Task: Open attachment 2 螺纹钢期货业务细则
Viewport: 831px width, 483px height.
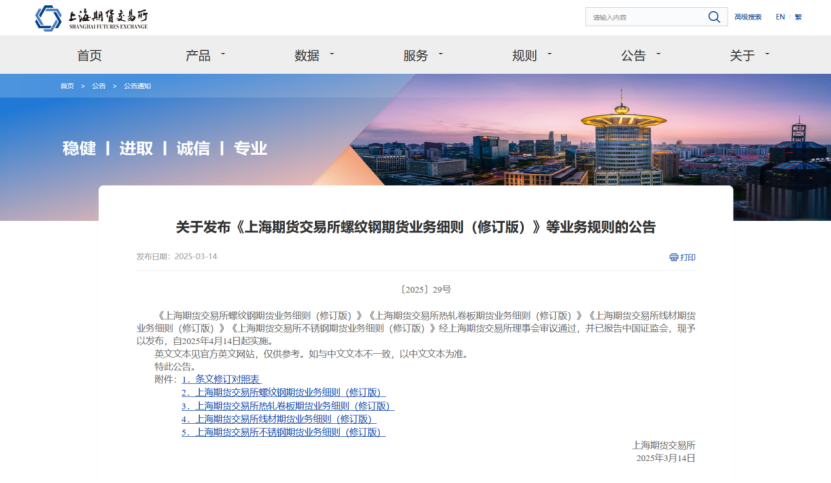Action: coord(283,392)
